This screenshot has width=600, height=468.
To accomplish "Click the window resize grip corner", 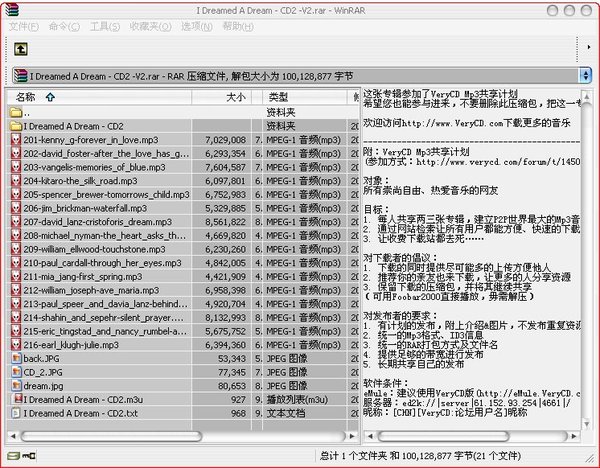I will [x=589, y=457].
